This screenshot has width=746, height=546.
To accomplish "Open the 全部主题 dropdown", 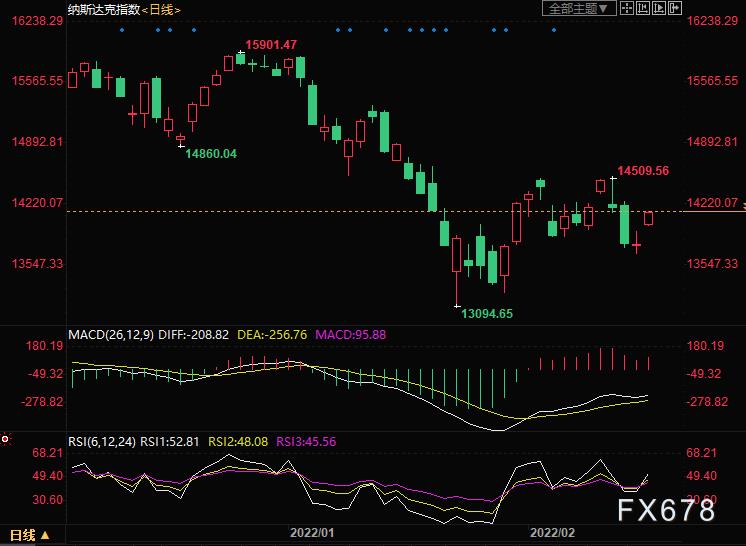I will click(579, 9).
